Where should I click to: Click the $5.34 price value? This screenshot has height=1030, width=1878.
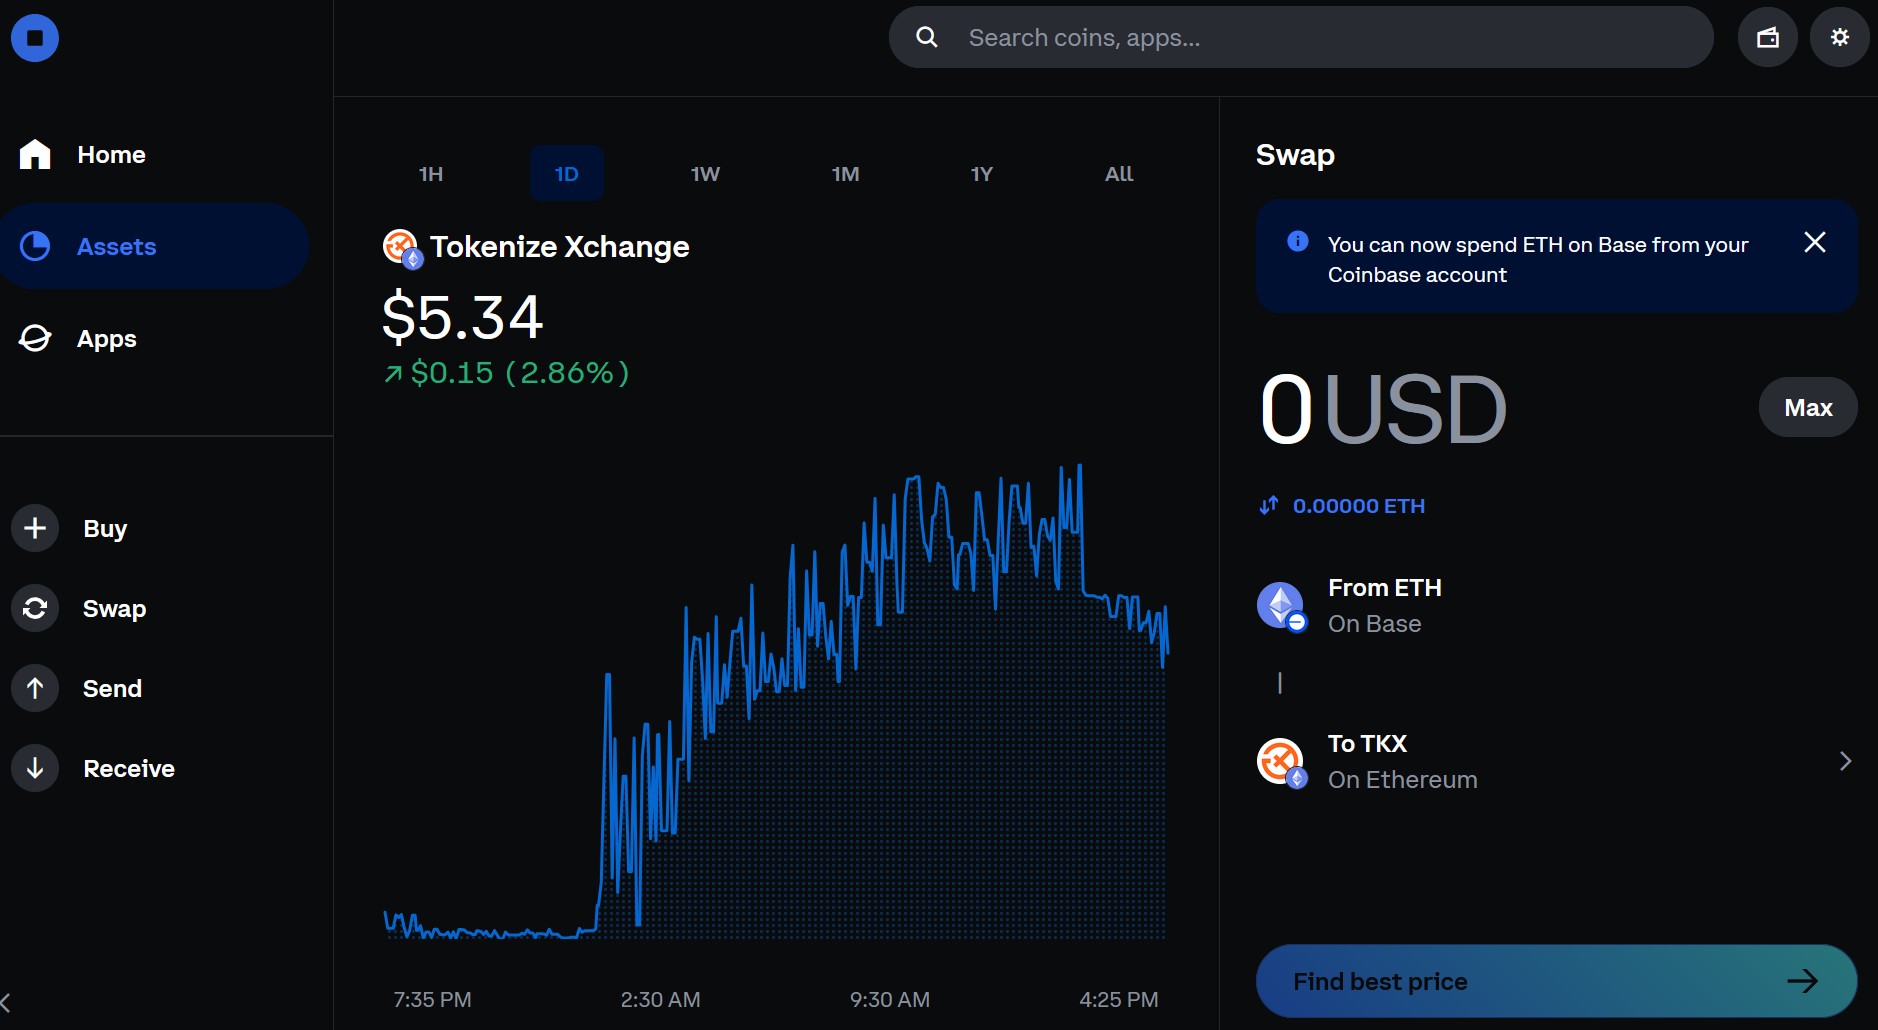pos(462,317)
